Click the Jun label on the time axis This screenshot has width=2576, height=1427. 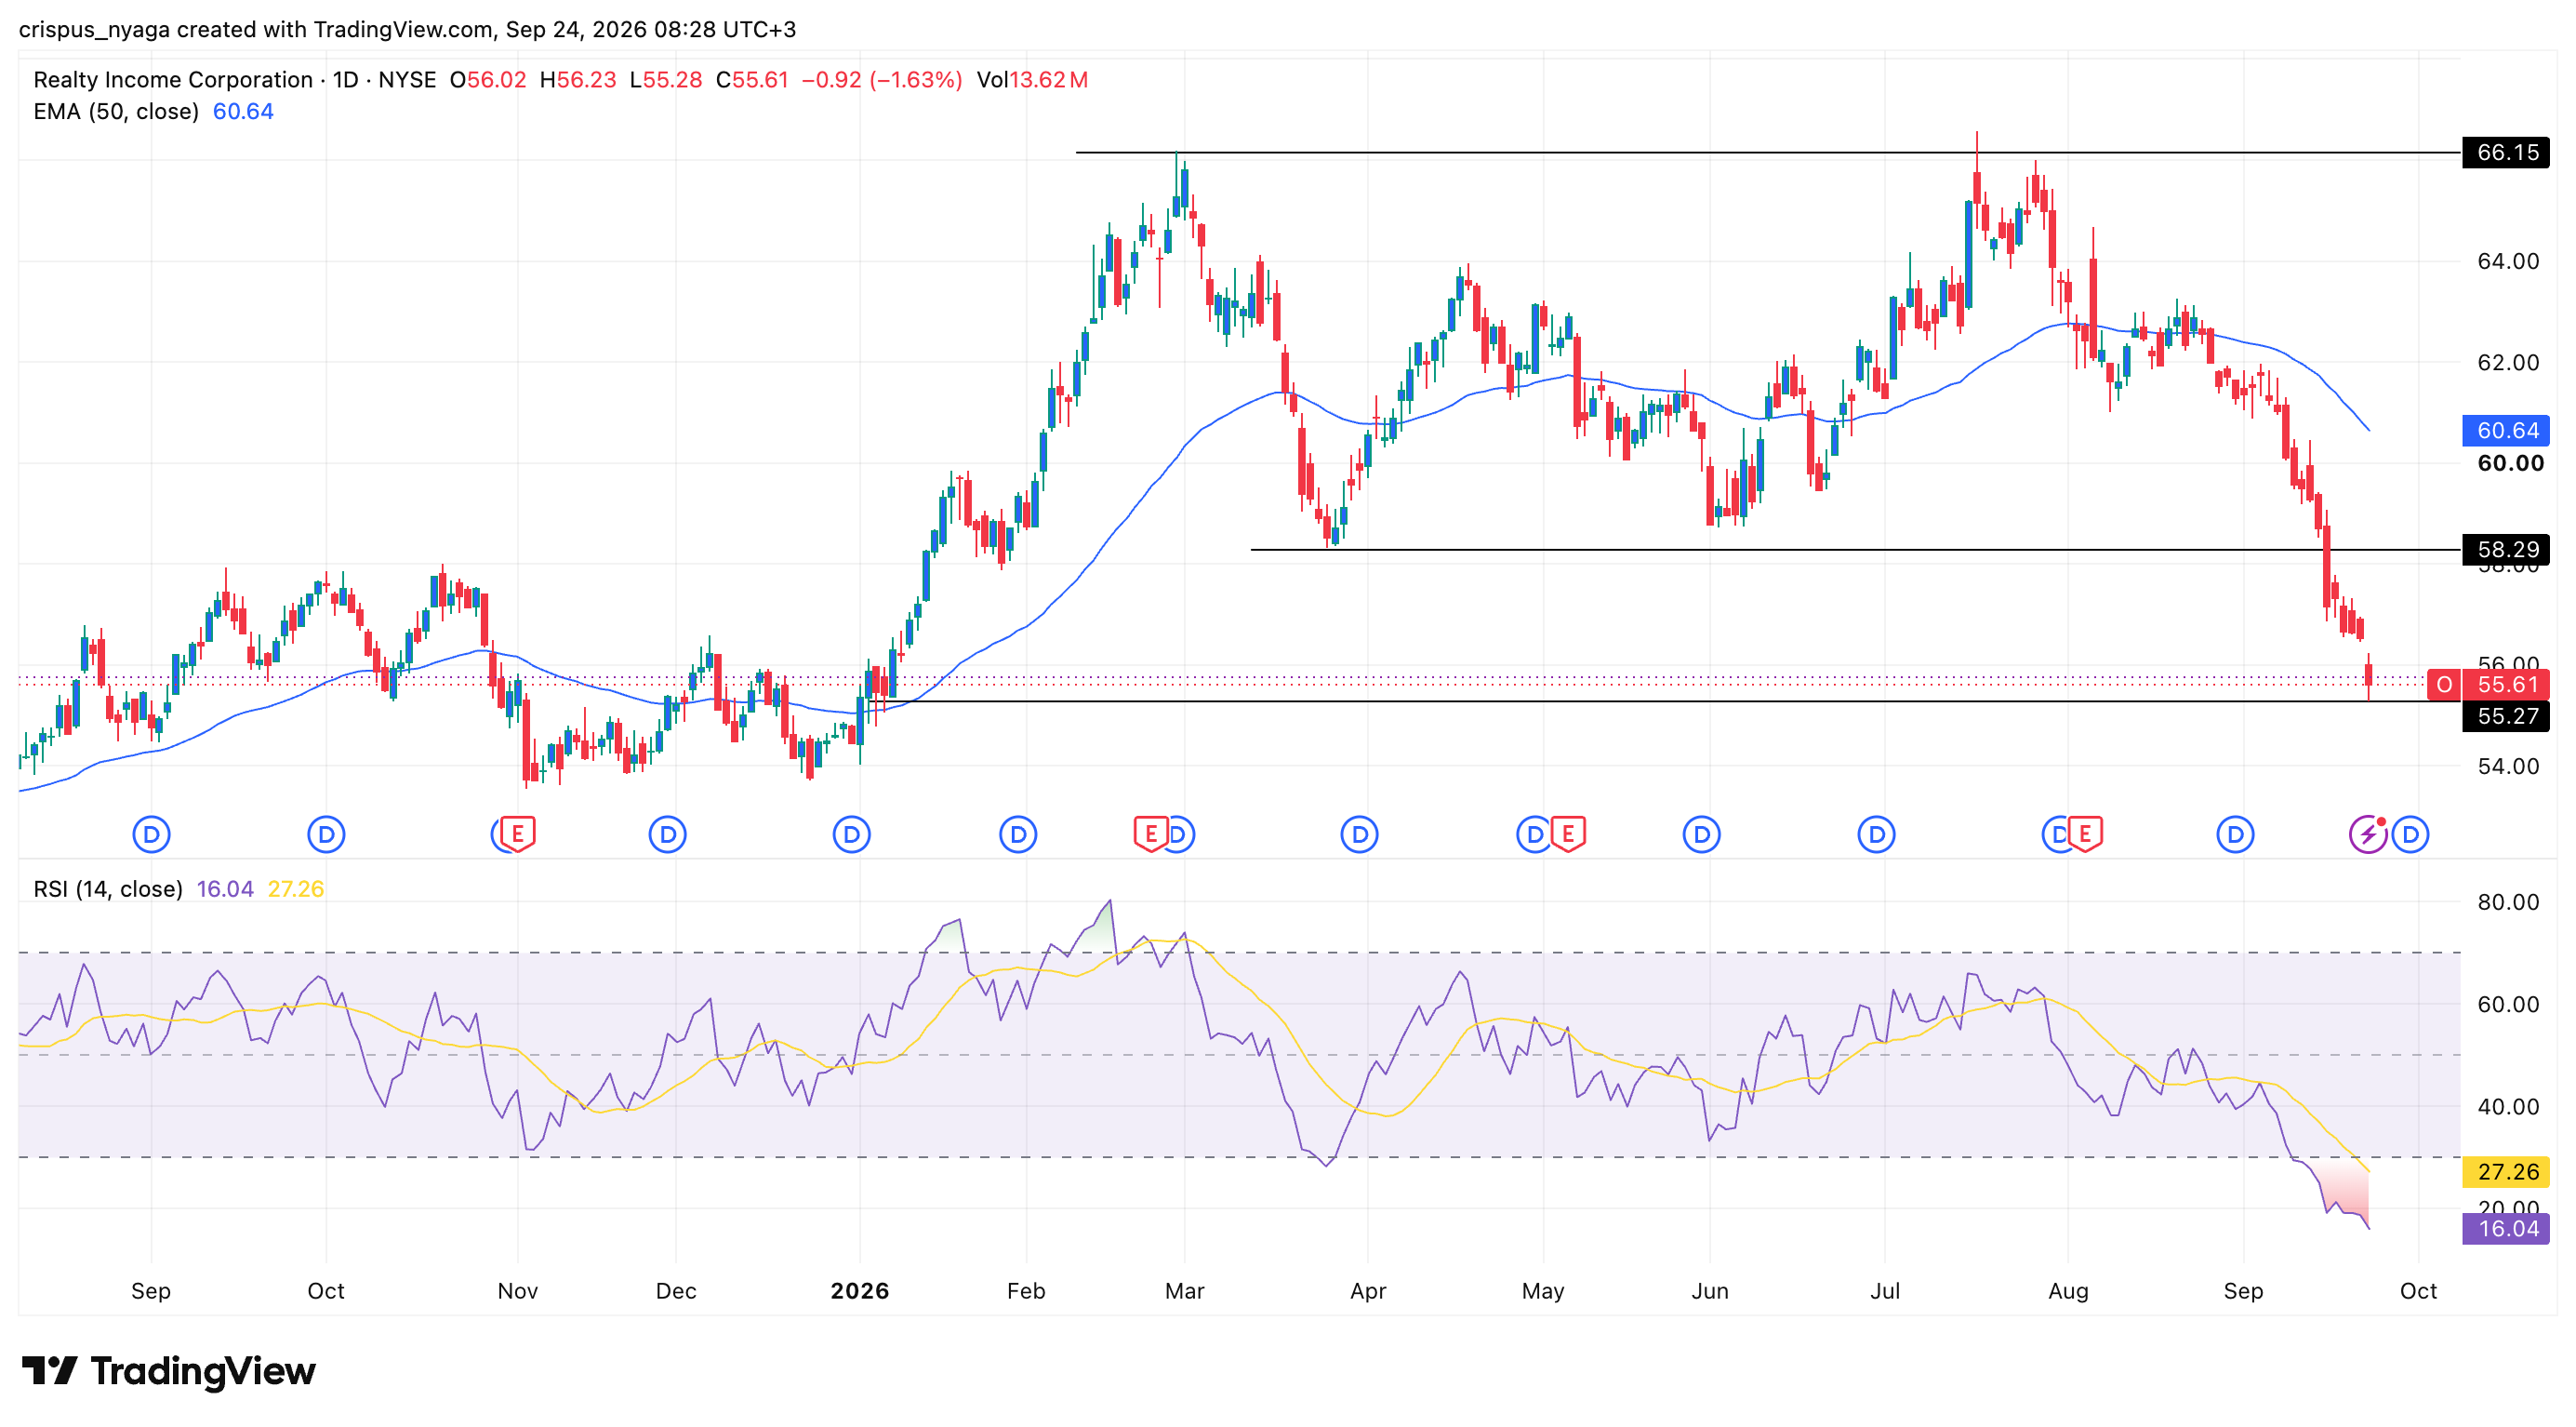tap(1710, 1292)
